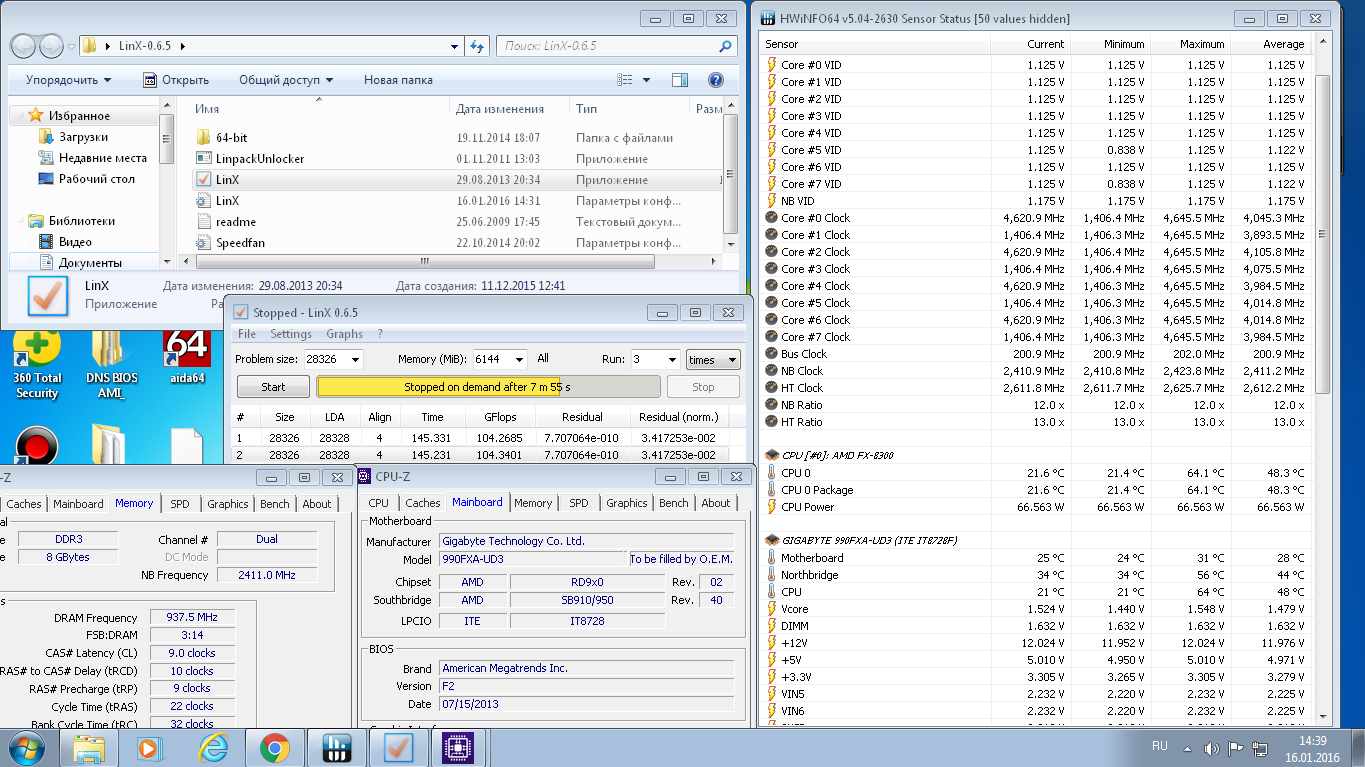This screenshot has height=767, width=1365.
Task: Toggle the Explorer preview pane icon
Action: pos(680,80)
